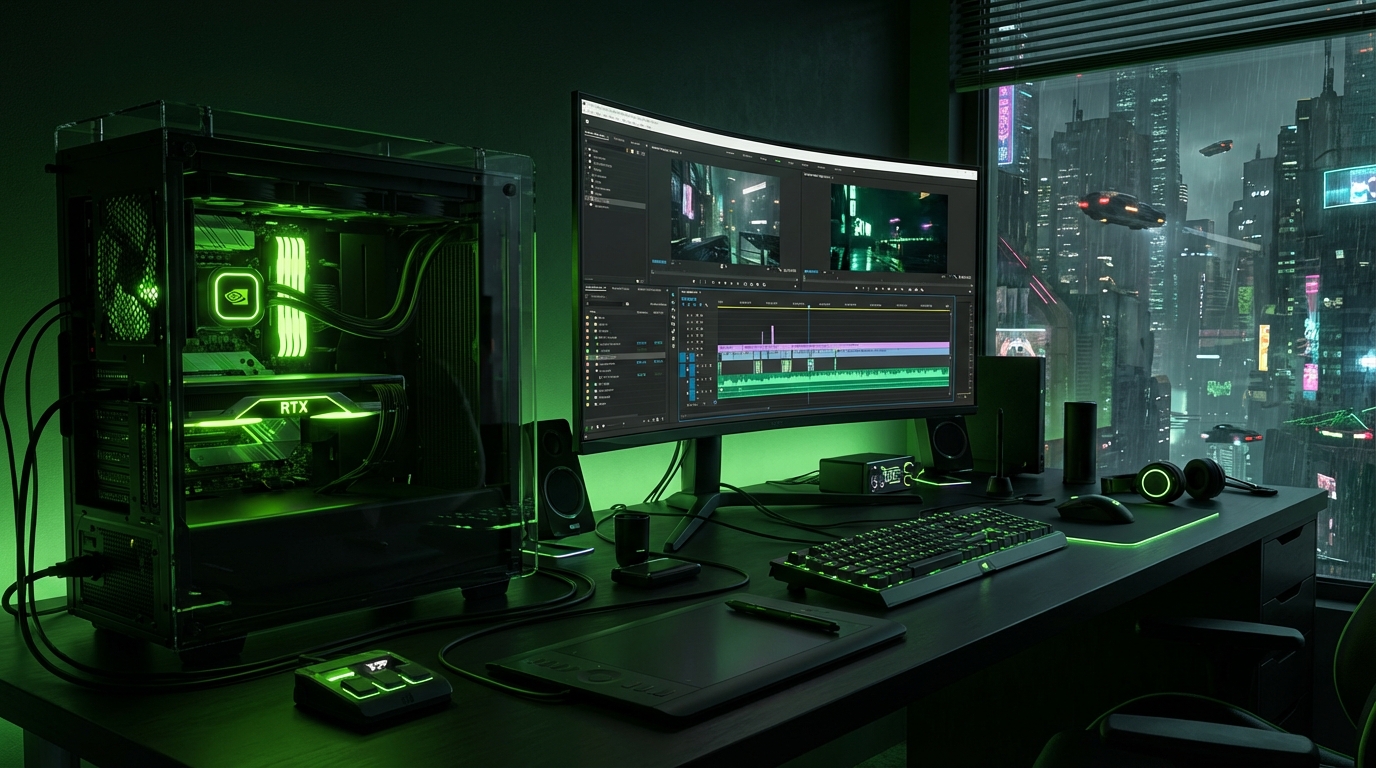This screenshot has width=1376, height=768.
Task: Switch to the Effects tab beside the Project panel
Action: 617,139
